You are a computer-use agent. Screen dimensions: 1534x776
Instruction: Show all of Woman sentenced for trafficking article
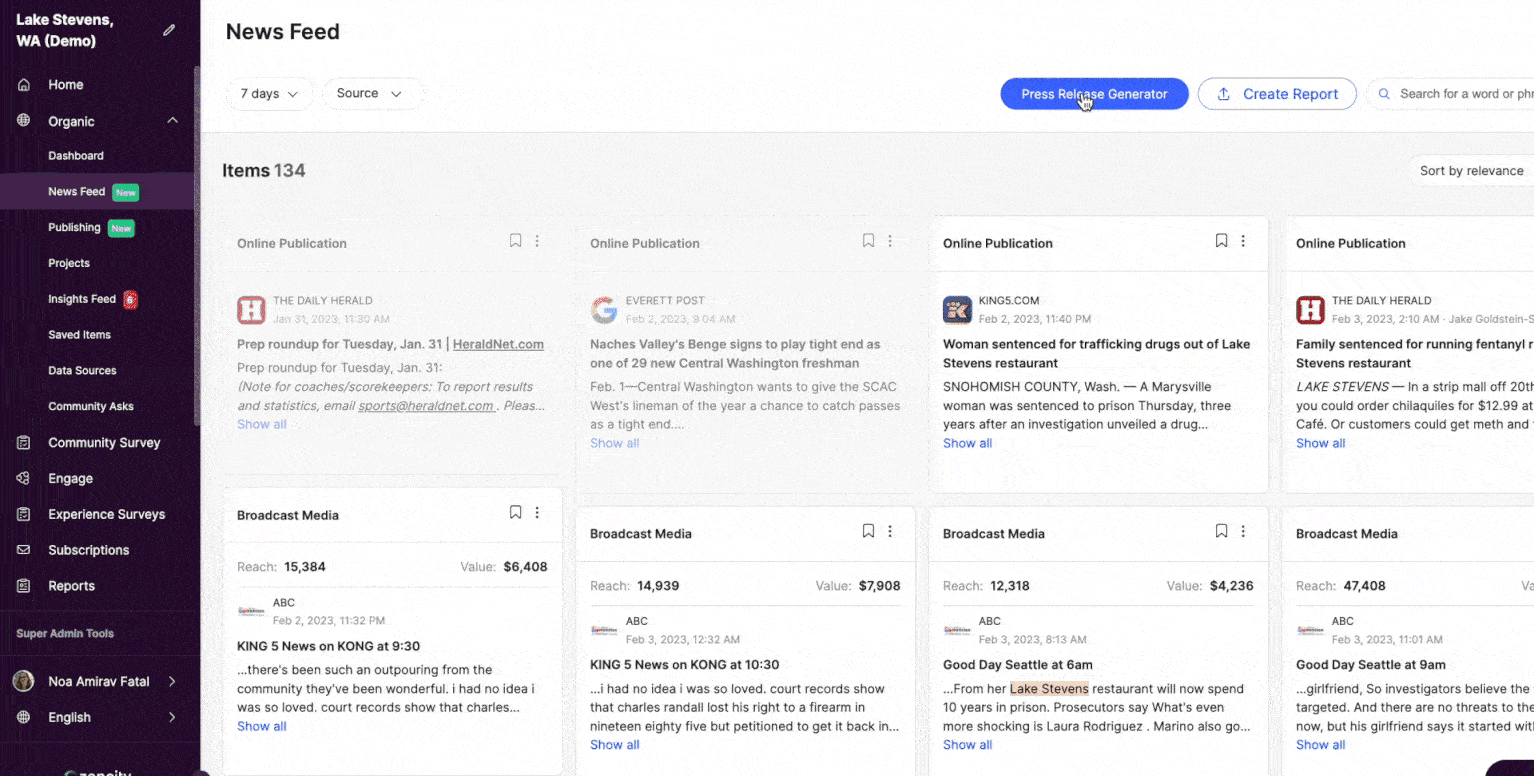point(967,443)
